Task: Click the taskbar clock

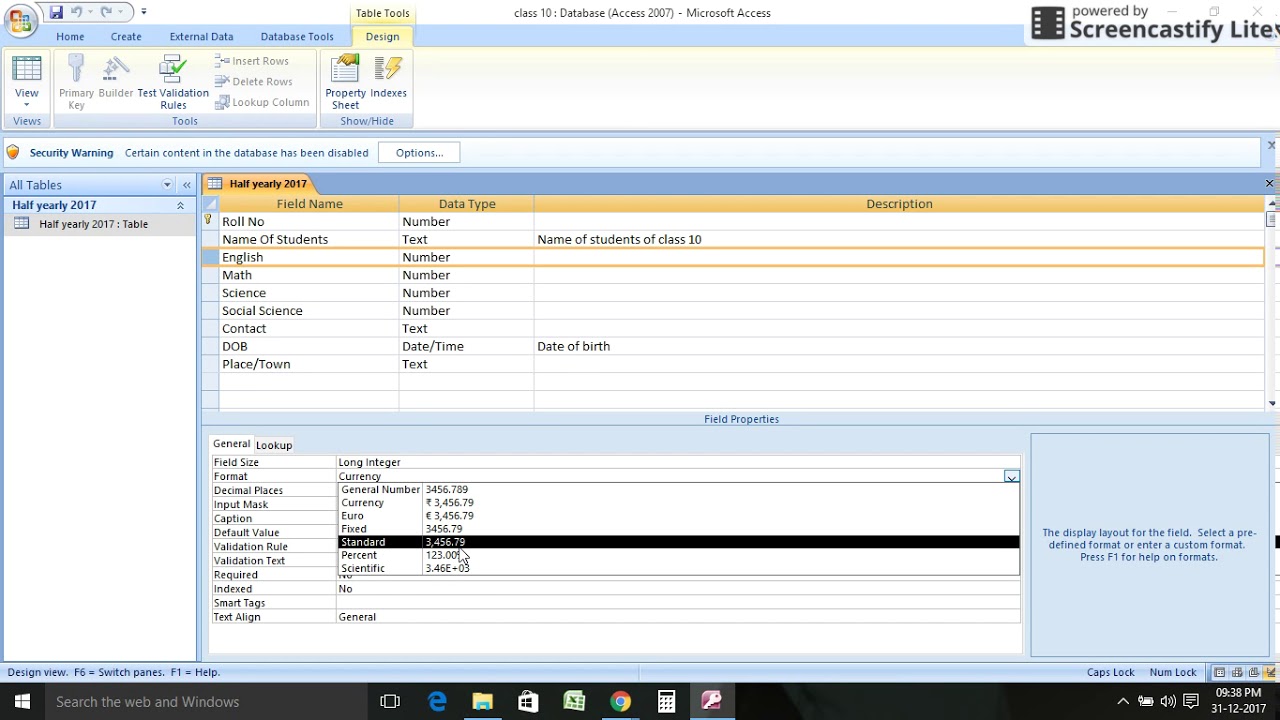Action: (1238, 701)
